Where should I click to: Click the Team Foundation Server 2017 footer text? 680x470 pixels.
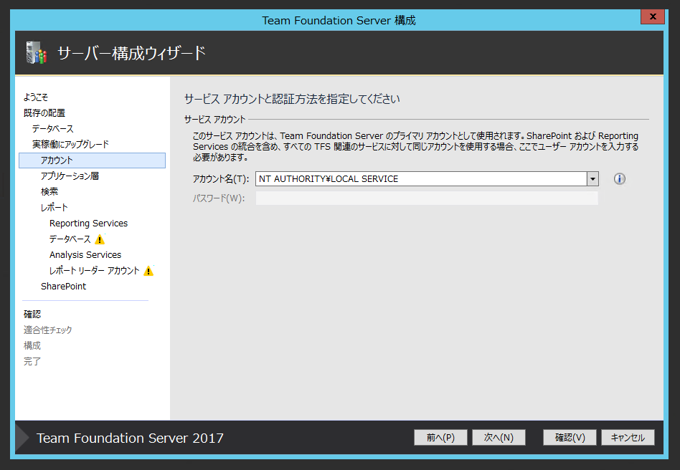(130, 438)
